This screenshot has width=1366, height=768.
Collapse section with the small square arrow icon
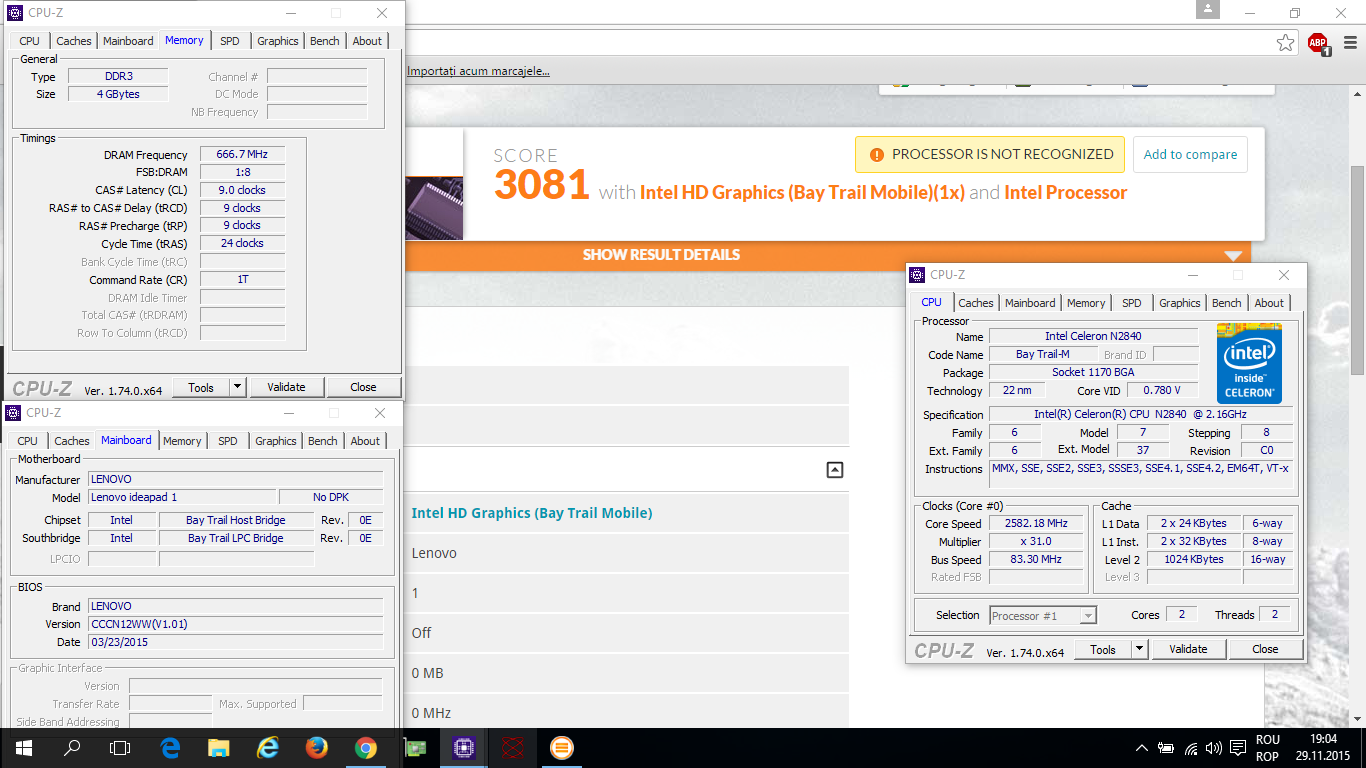pyautogui.click(x=835, y=470)
